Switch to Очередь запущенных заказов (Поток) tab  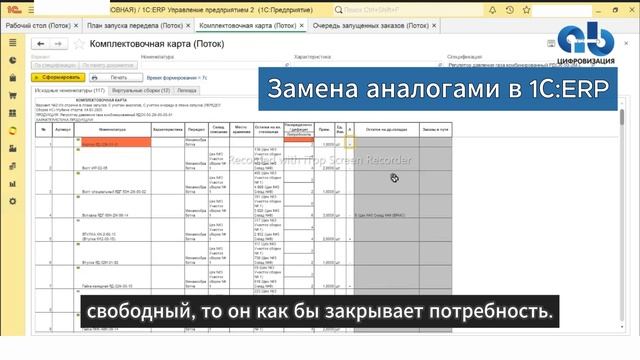pyautogui.click(x=371, y=25)
